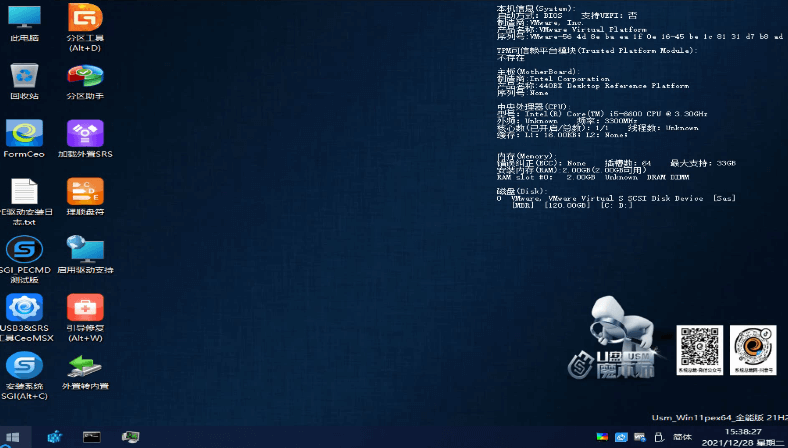Click the green monitor taskbar icon

pos(131,437)
